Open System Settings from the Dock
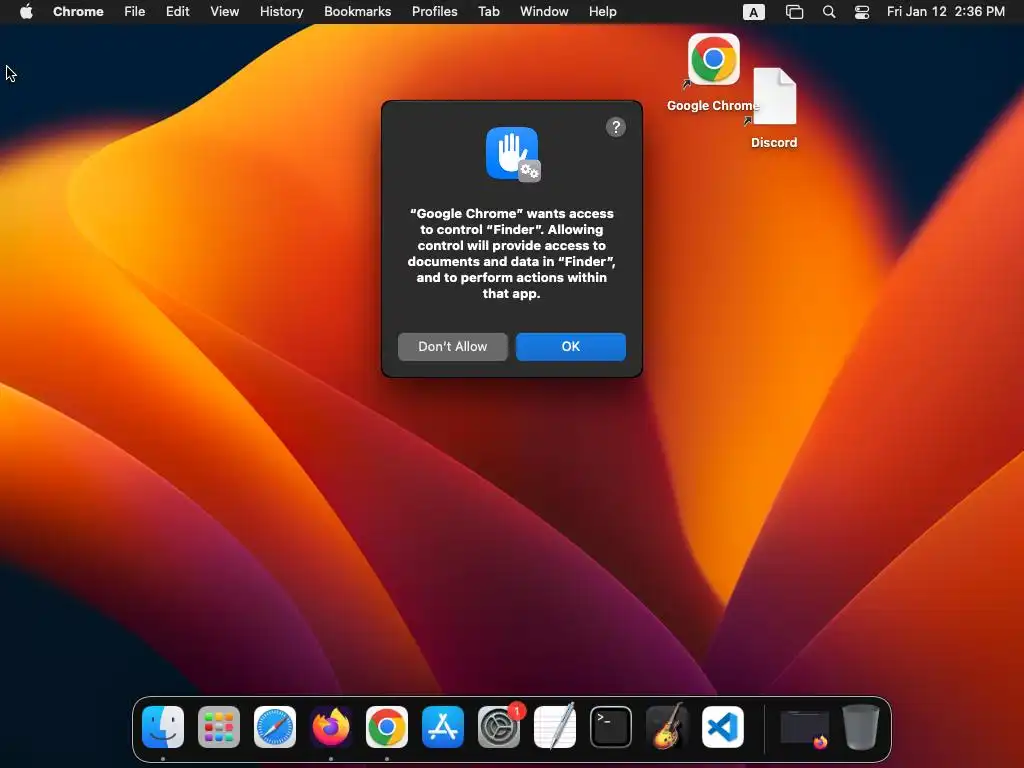The height and width of the screenshot is (768, 1024). click(x=499, y=726)
